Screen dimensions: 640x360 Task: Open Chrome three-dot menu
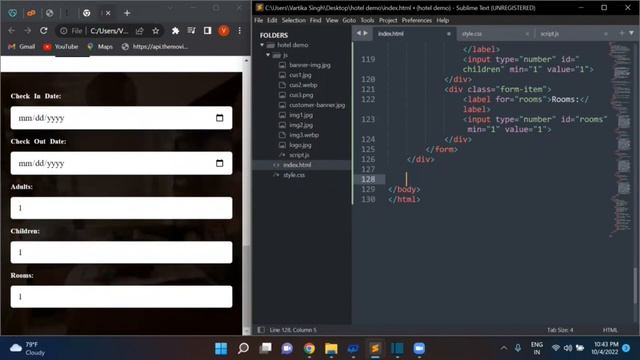tap(240, 31)
